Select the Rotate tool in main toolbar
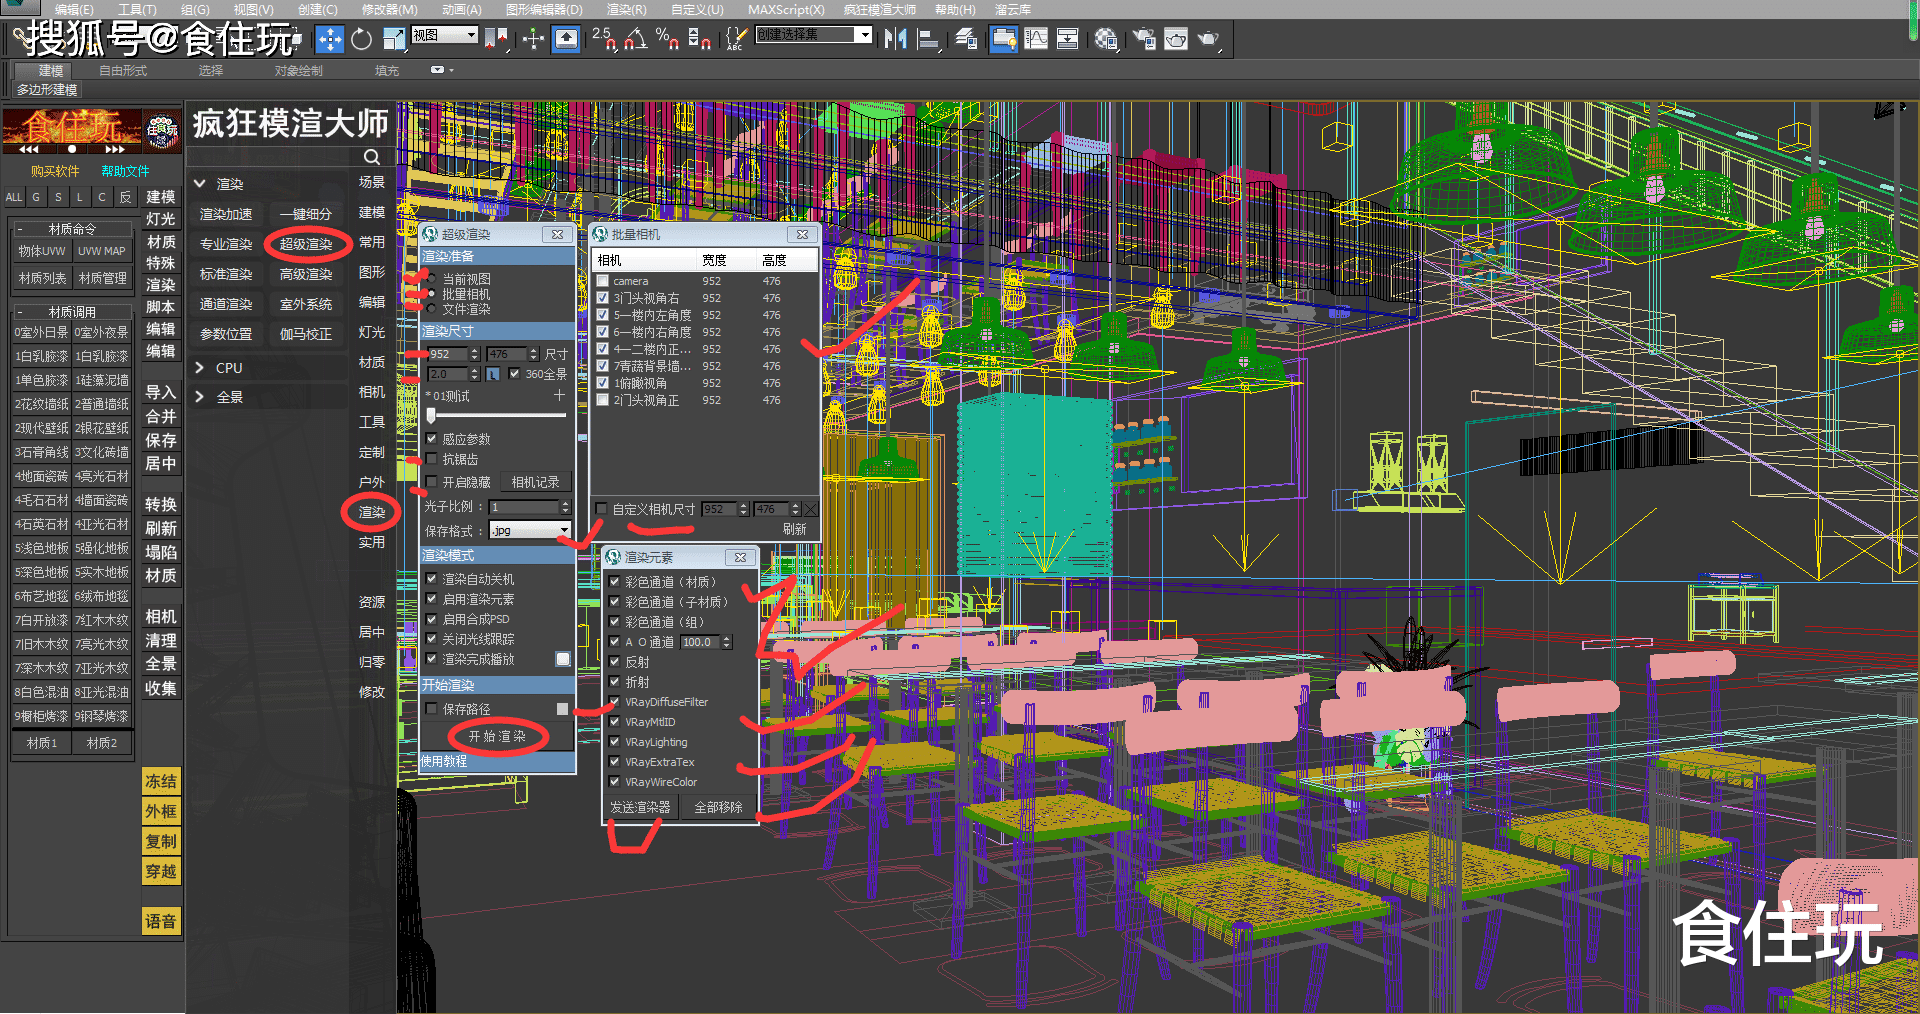This screenshot has width=1920, height=1014. pos(362,39)
